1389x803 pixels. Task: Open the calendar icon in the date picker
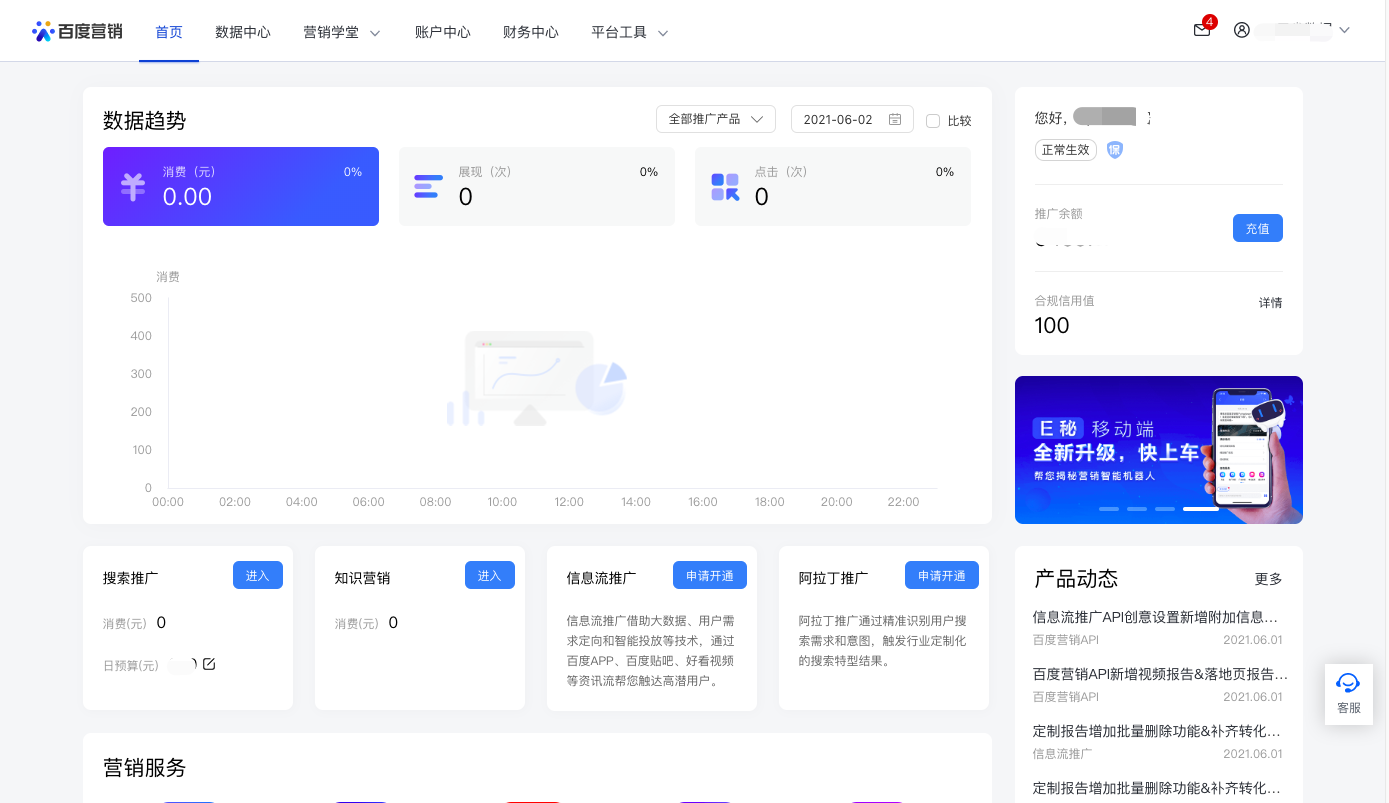[895, 118]
